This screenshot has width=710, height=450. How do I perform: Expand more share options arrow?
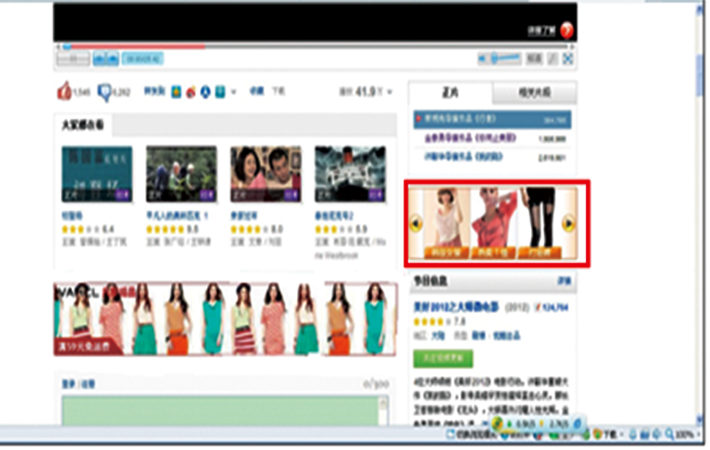tap(234, 92)
